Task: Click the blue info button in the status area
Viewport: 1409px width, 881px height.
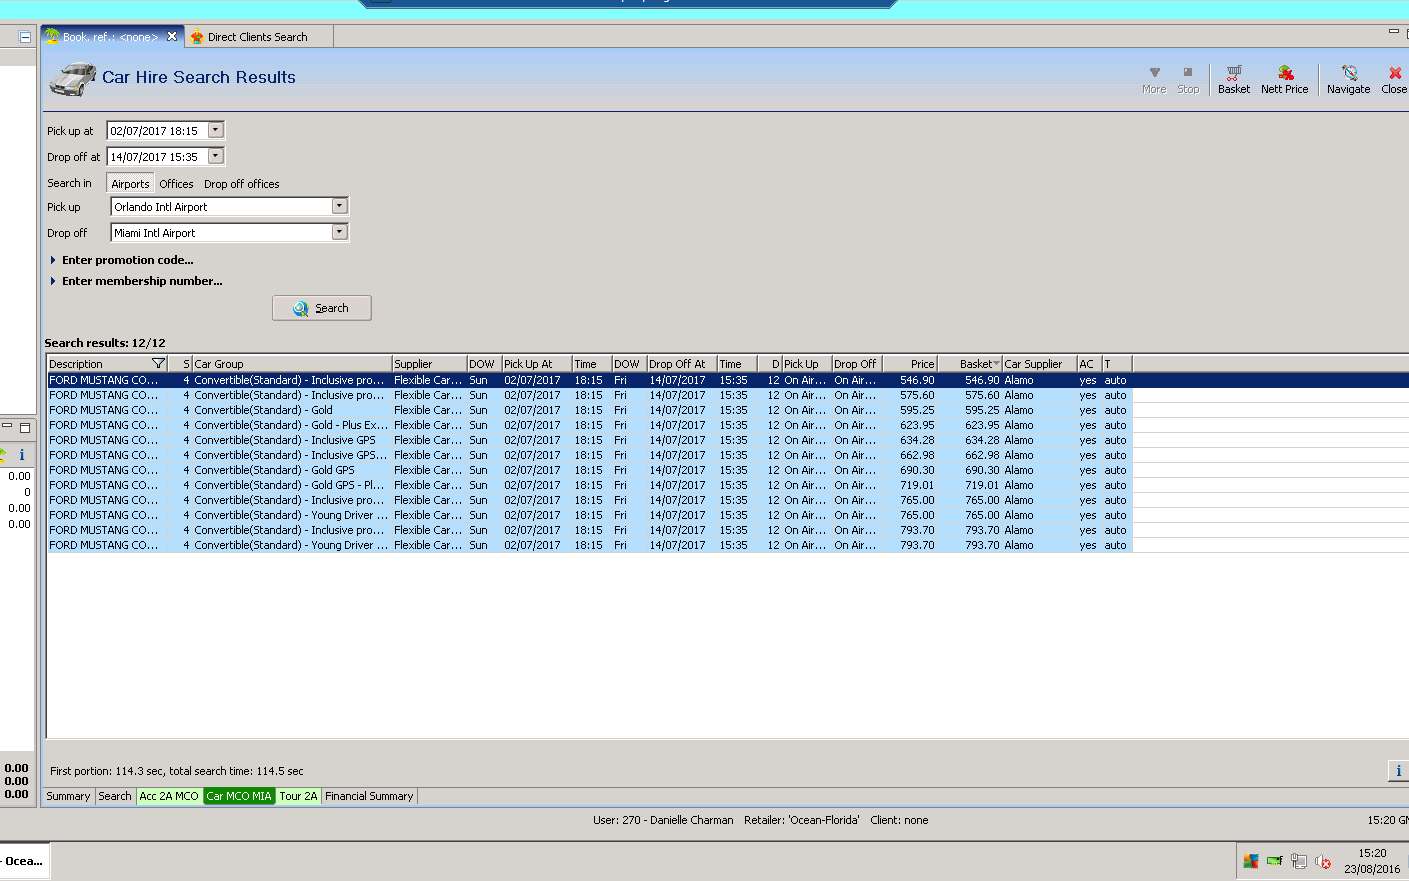Action: click(x=1398, y=770)
